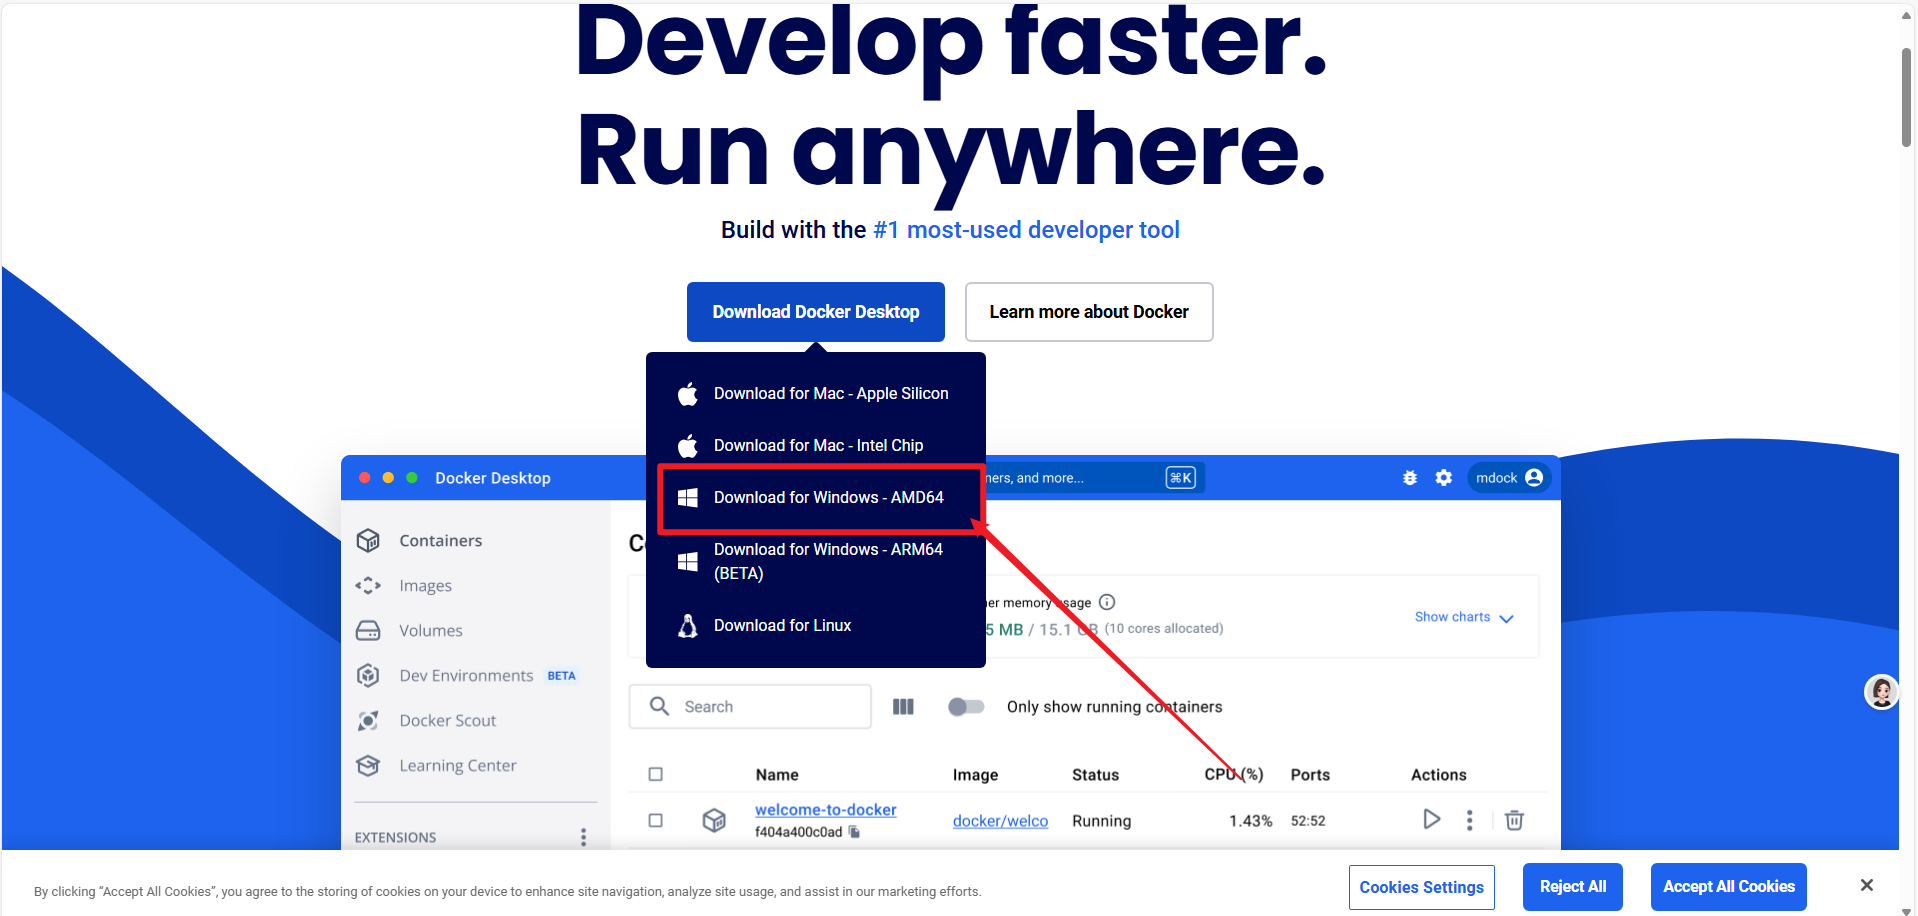Click the 1.43% CPU value
1918x916 pixels.
[1251, 821]
